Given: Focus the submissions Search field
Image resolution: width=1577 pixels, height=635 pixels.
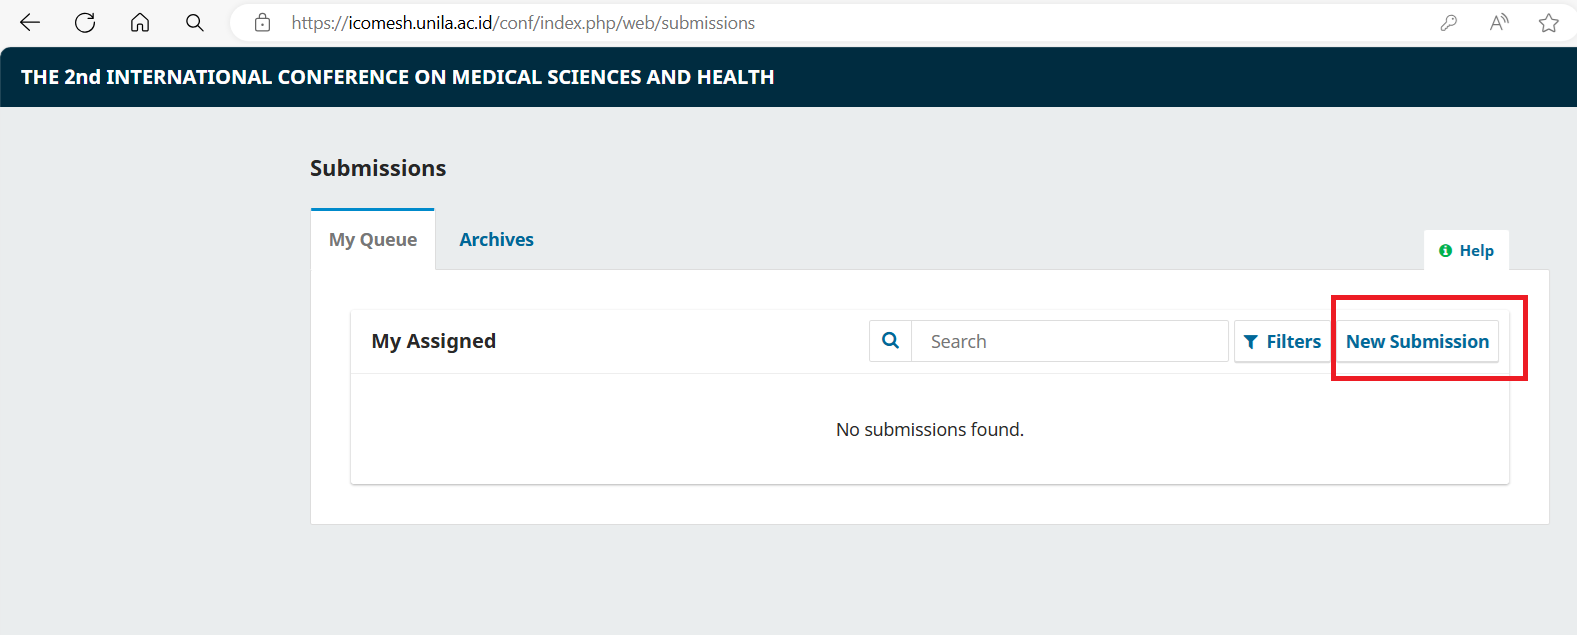Looking at the screenshot, I should click(1069, 342).
